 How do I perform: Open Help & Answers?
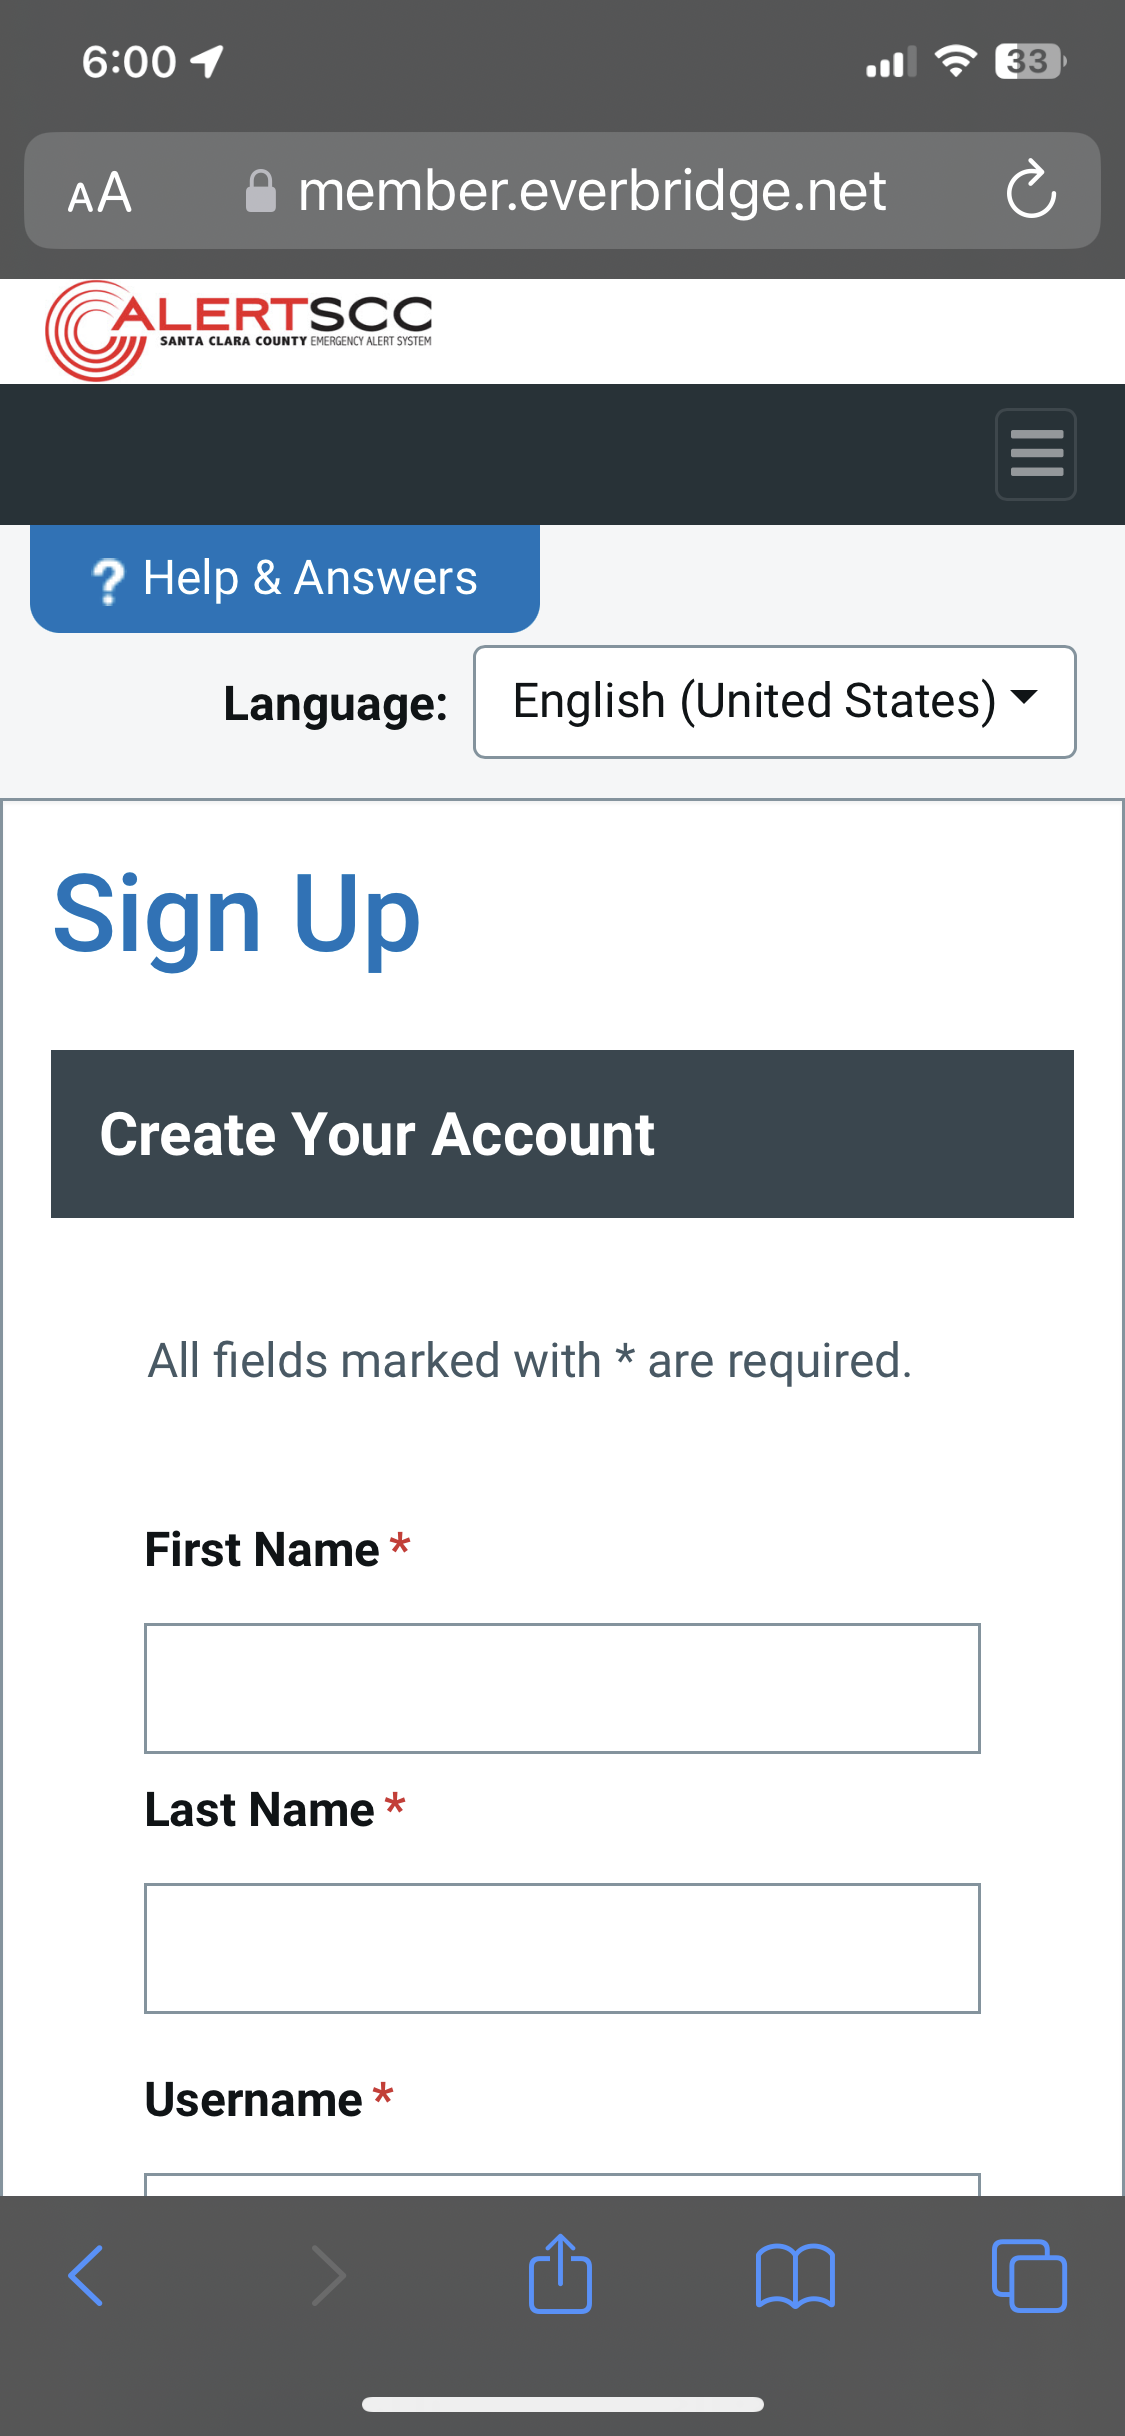coord(284,577)
